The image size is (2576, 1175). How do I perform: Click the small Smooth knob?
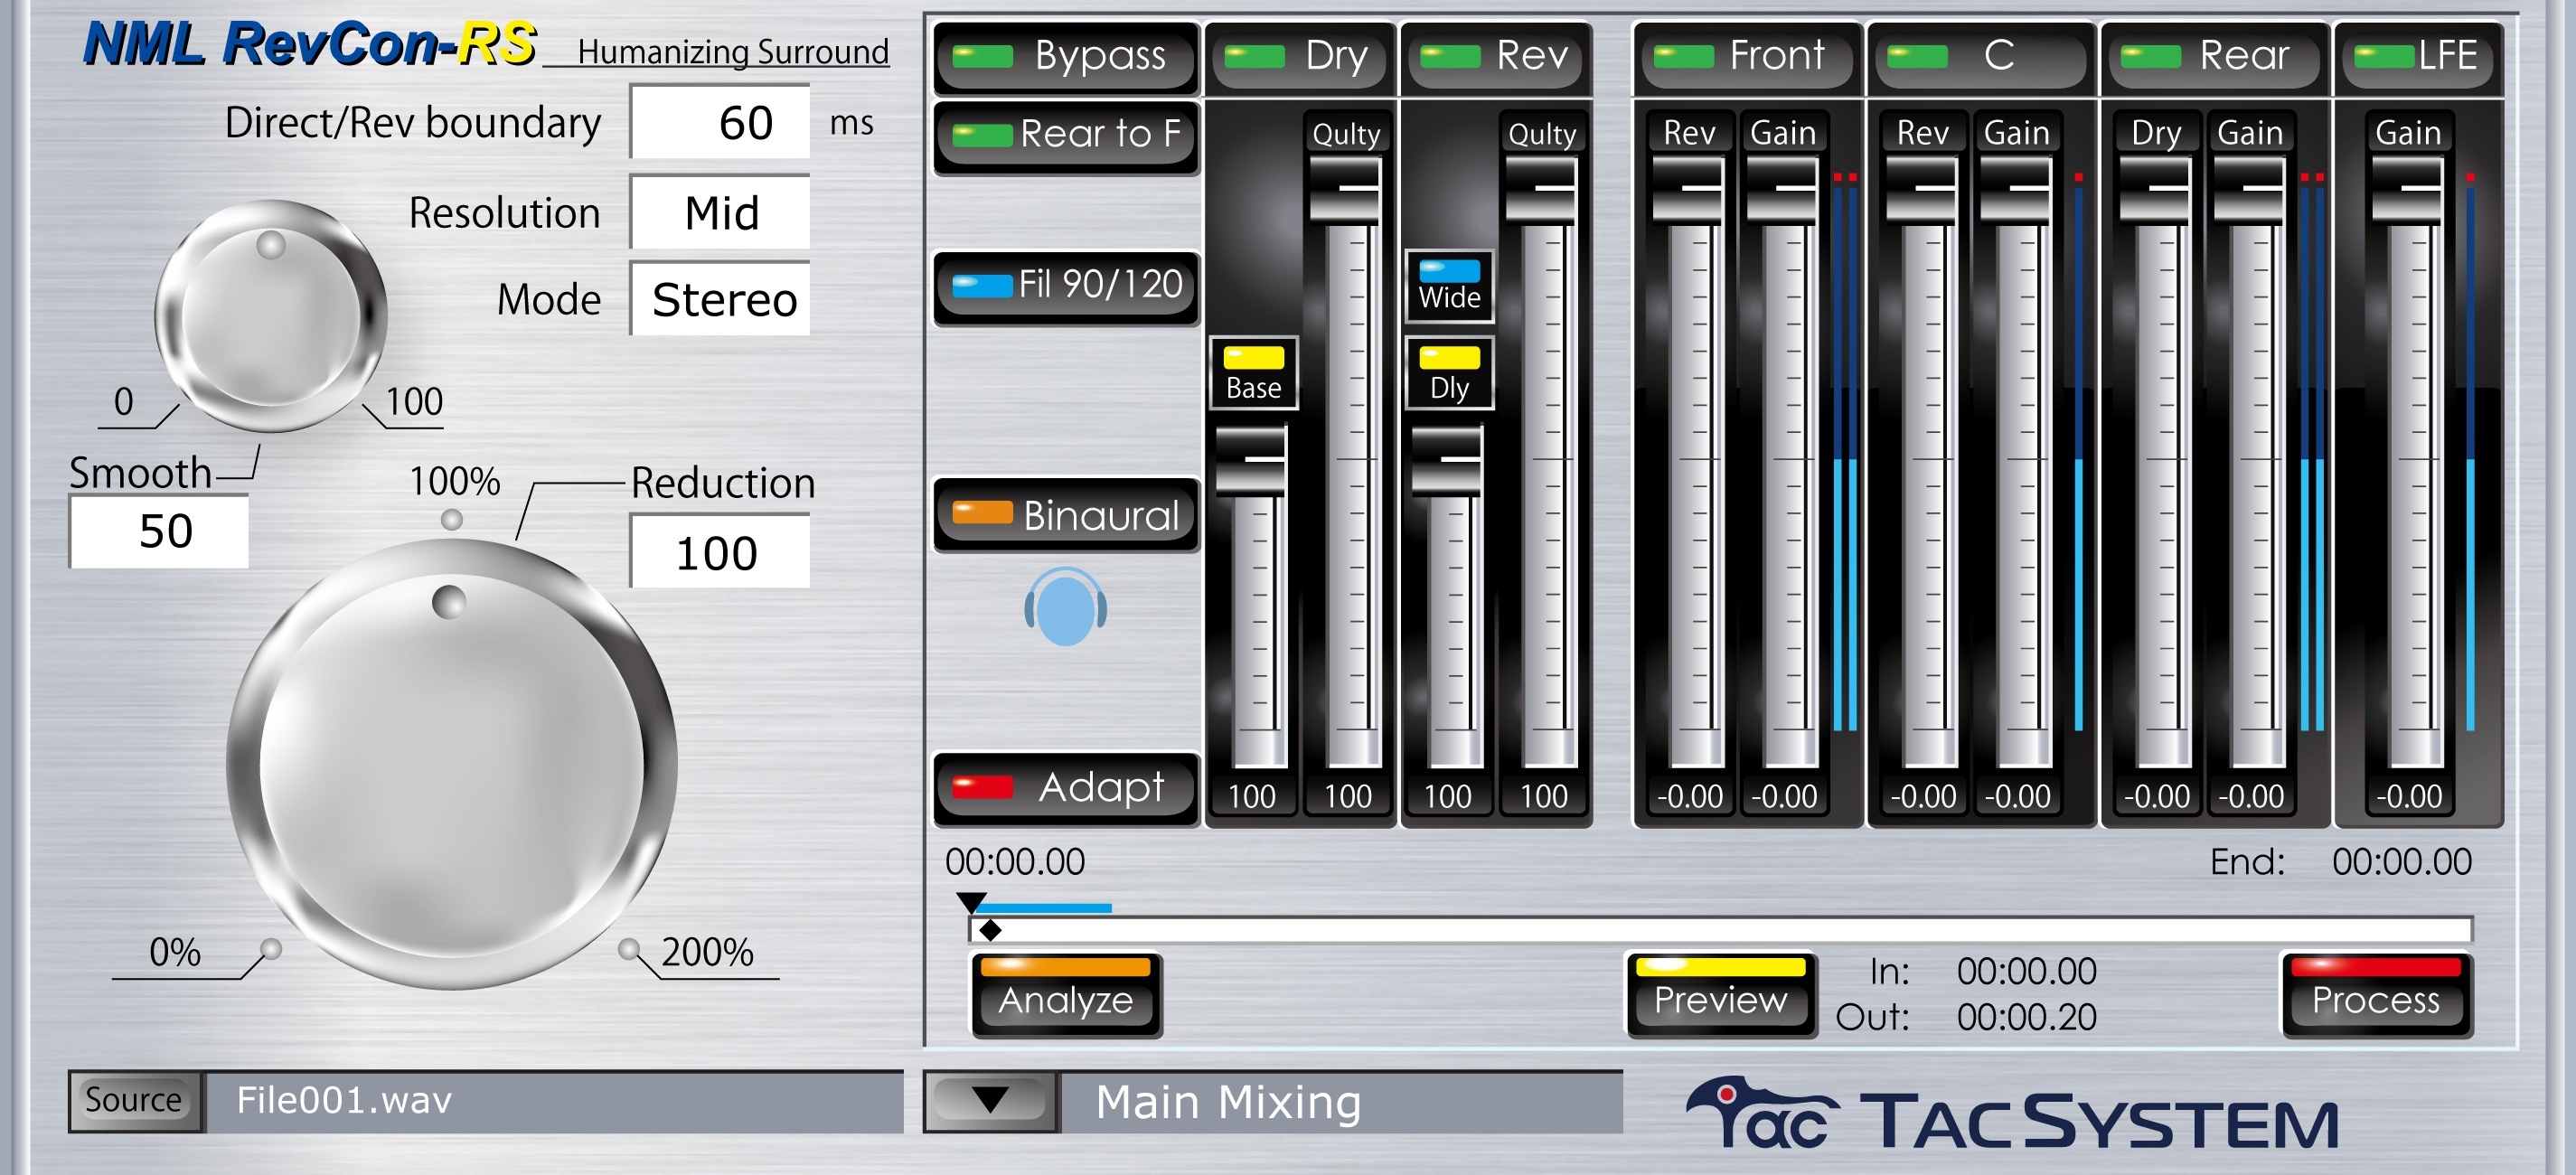click(x=270, y=316)
